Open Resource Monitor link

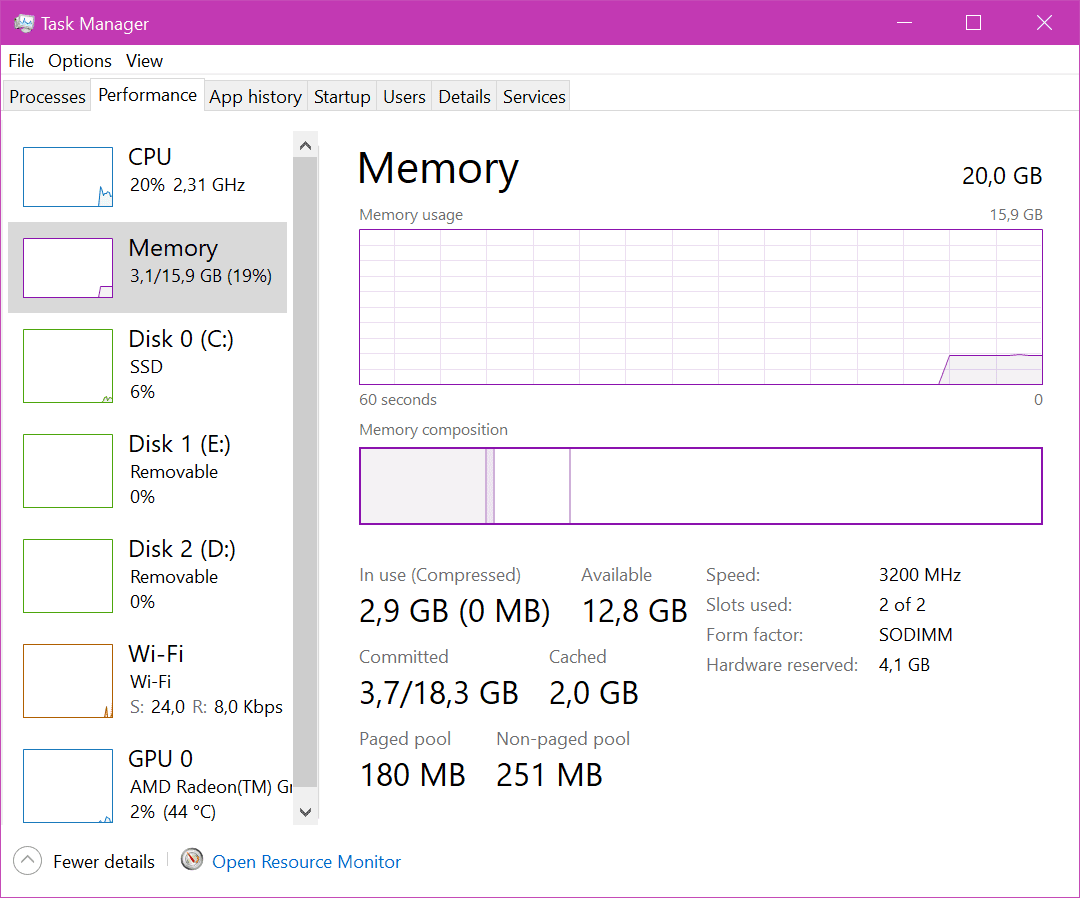pyautogui.click(x=306, y=862)
